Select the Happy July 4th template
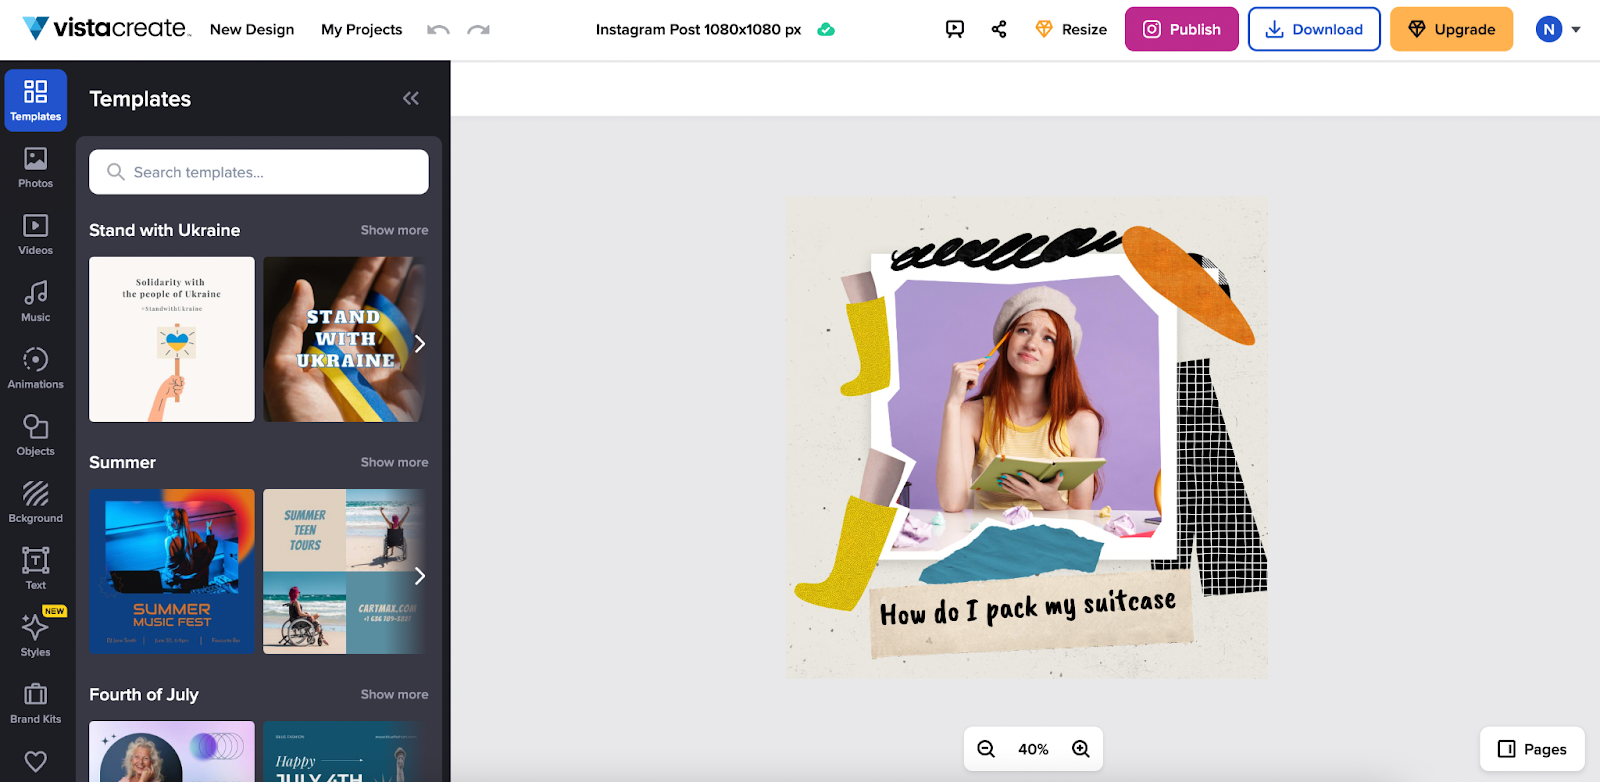The height and width of the screenshot is (782, 1600). pos(344,751)
